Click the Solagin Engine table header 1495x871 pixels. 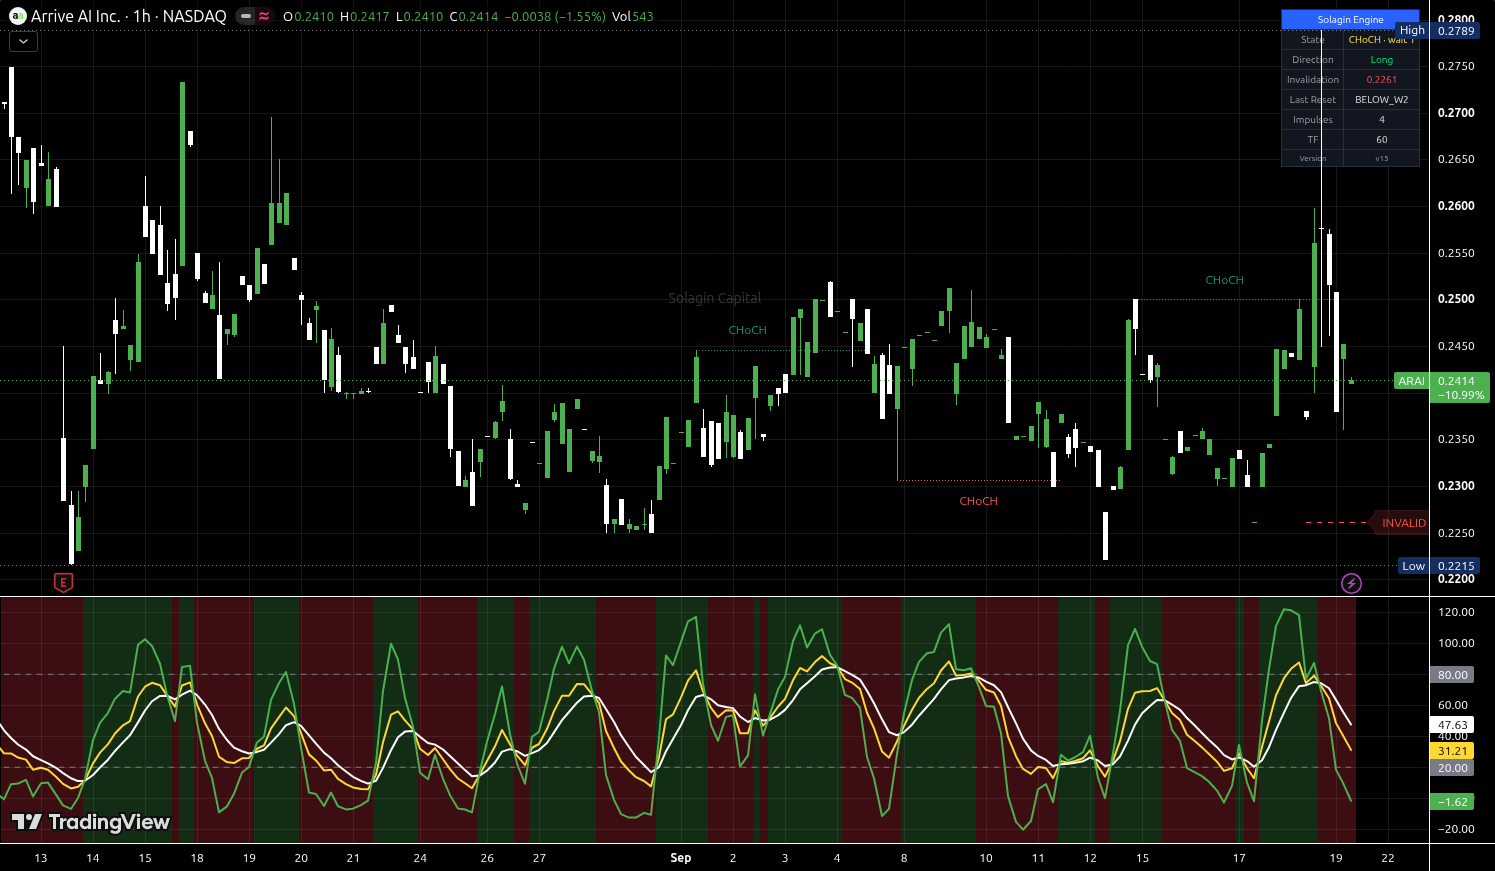(x=1350, y=20)
